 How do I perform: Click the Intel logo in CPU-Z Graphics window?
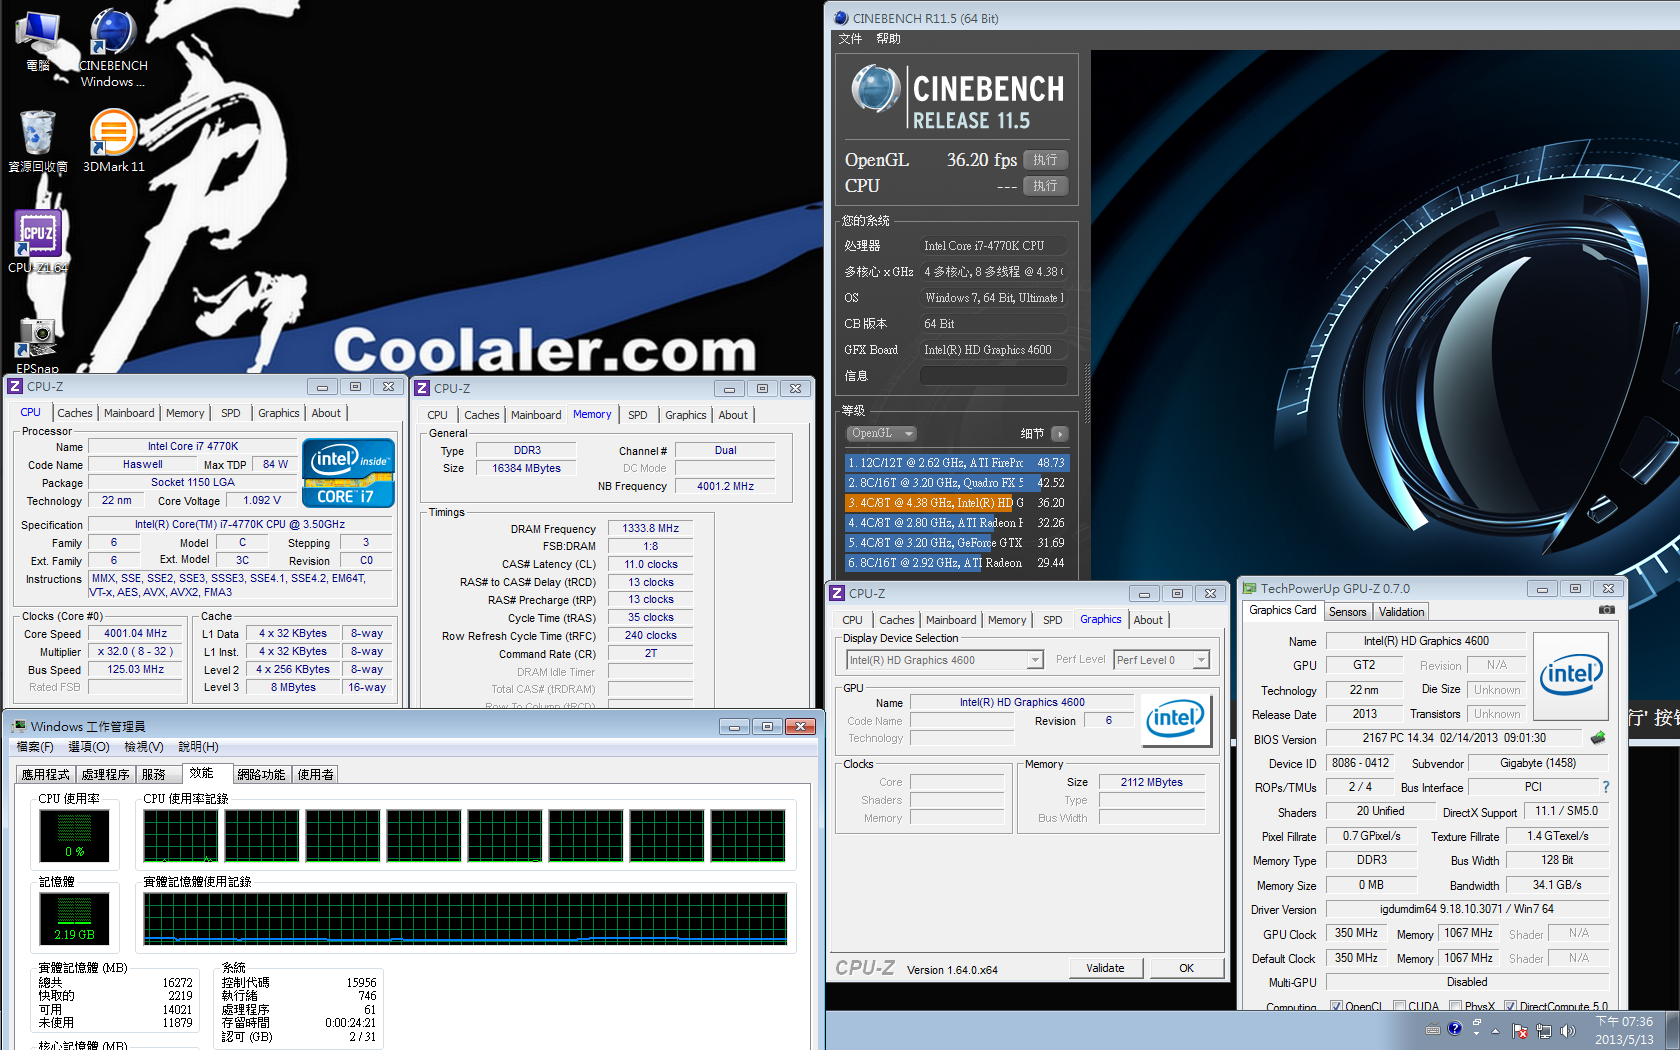[1176, 719]
